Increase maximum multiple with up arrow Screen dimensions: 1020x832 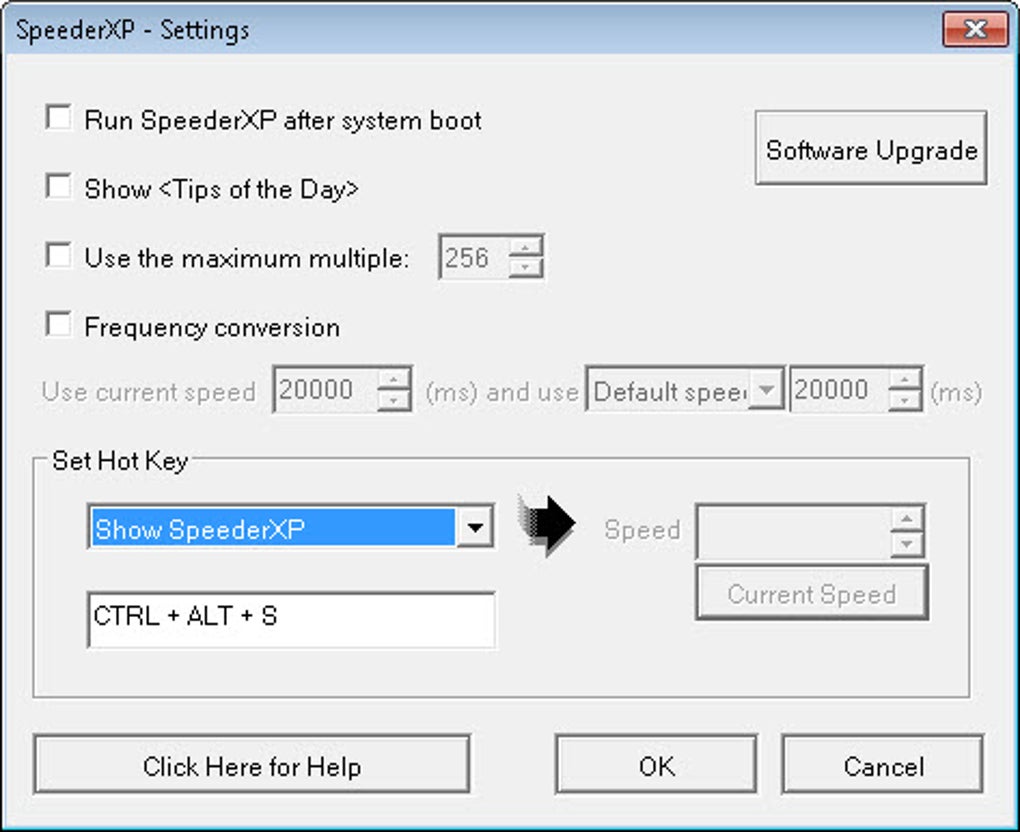(525, 247)
